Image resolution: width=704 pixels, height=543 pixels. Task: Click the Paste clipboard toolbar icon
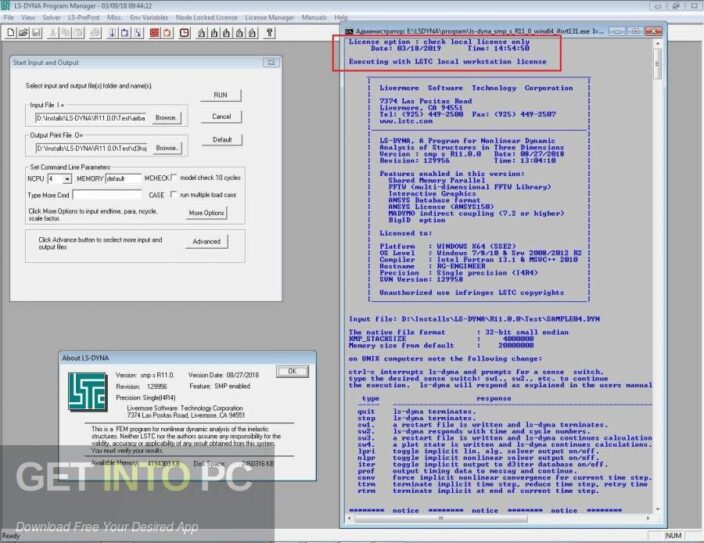pos(78,32)
